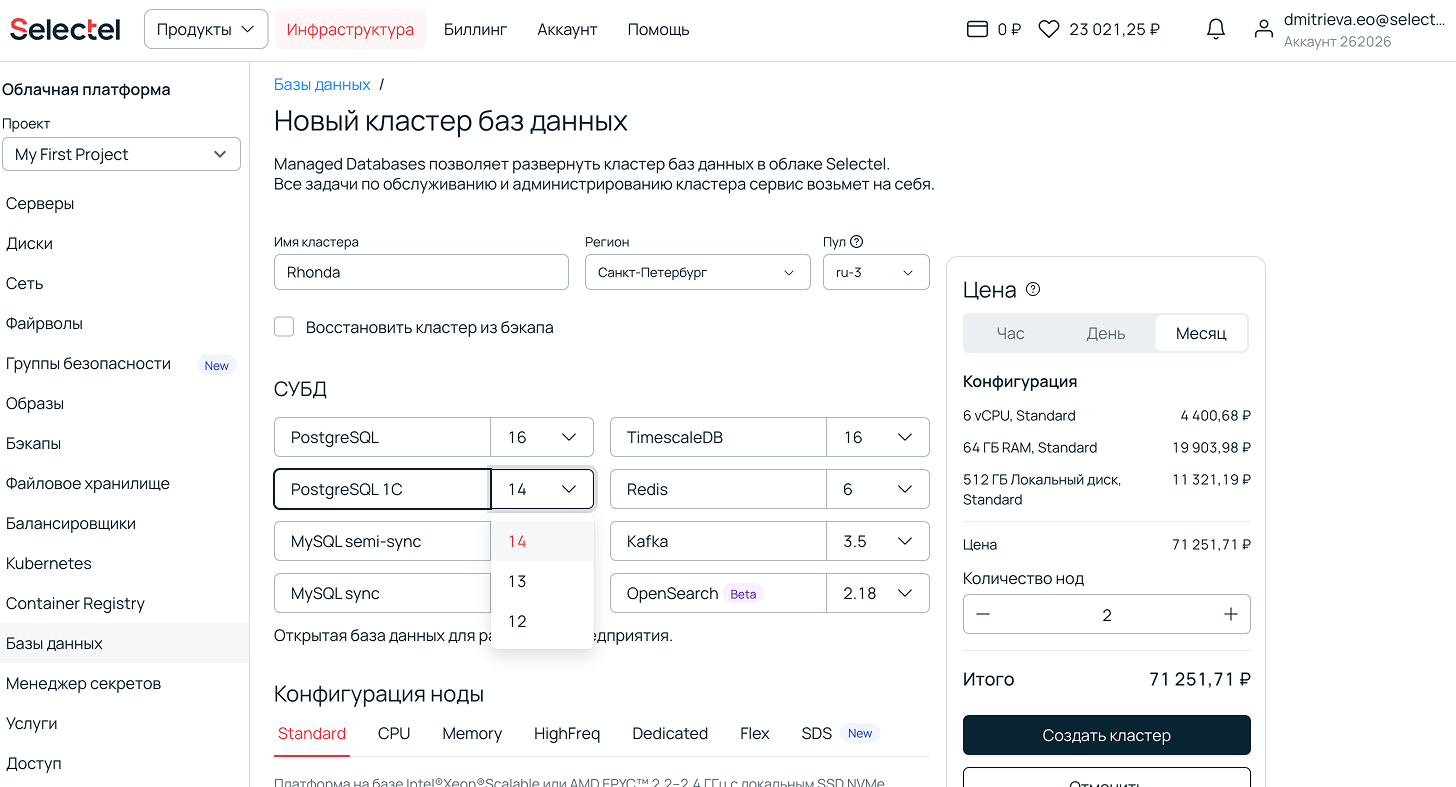This screenshot has height=787, width=1456.
Task: Switch to the Standard configuration tab
Action: click(312, 733)
